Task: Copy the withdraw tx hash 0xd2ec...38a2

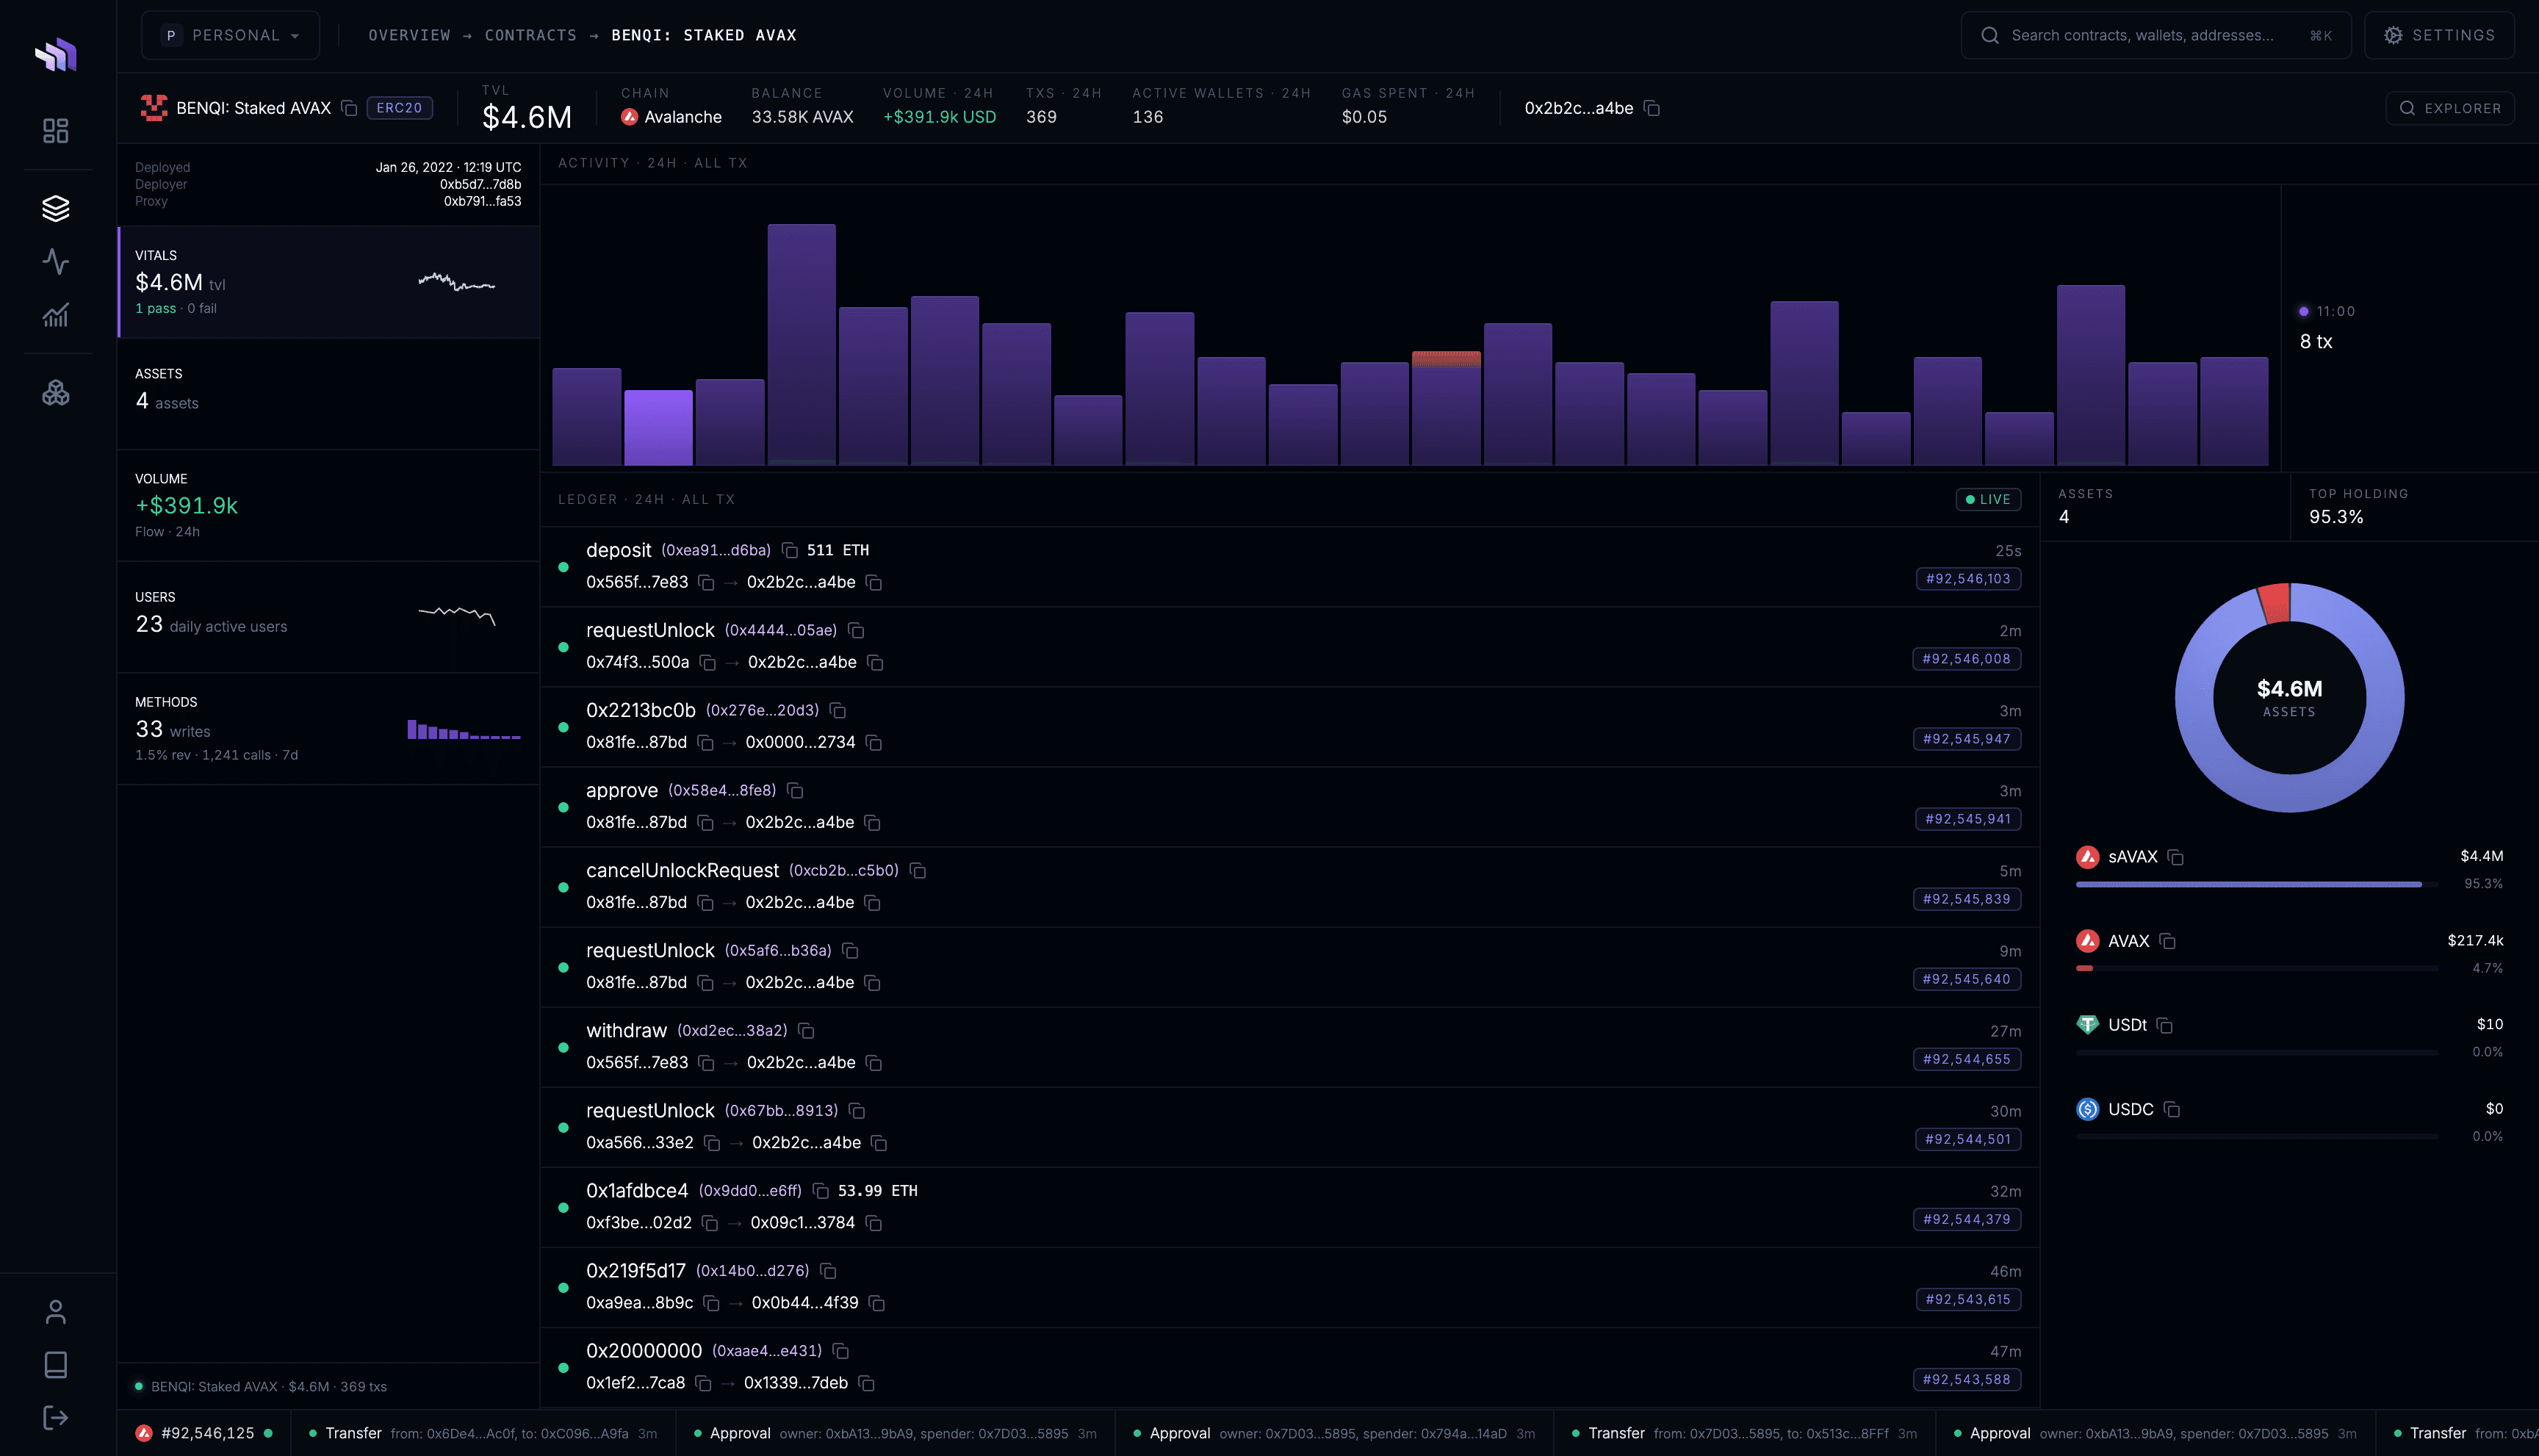Action: pos(806,1031)
